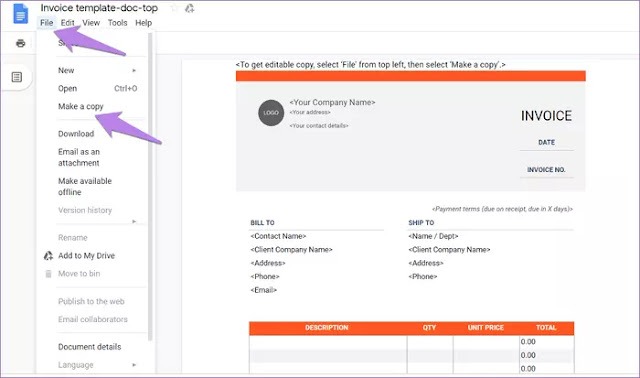Click the TOTAL column header

[x=546, y=328]
